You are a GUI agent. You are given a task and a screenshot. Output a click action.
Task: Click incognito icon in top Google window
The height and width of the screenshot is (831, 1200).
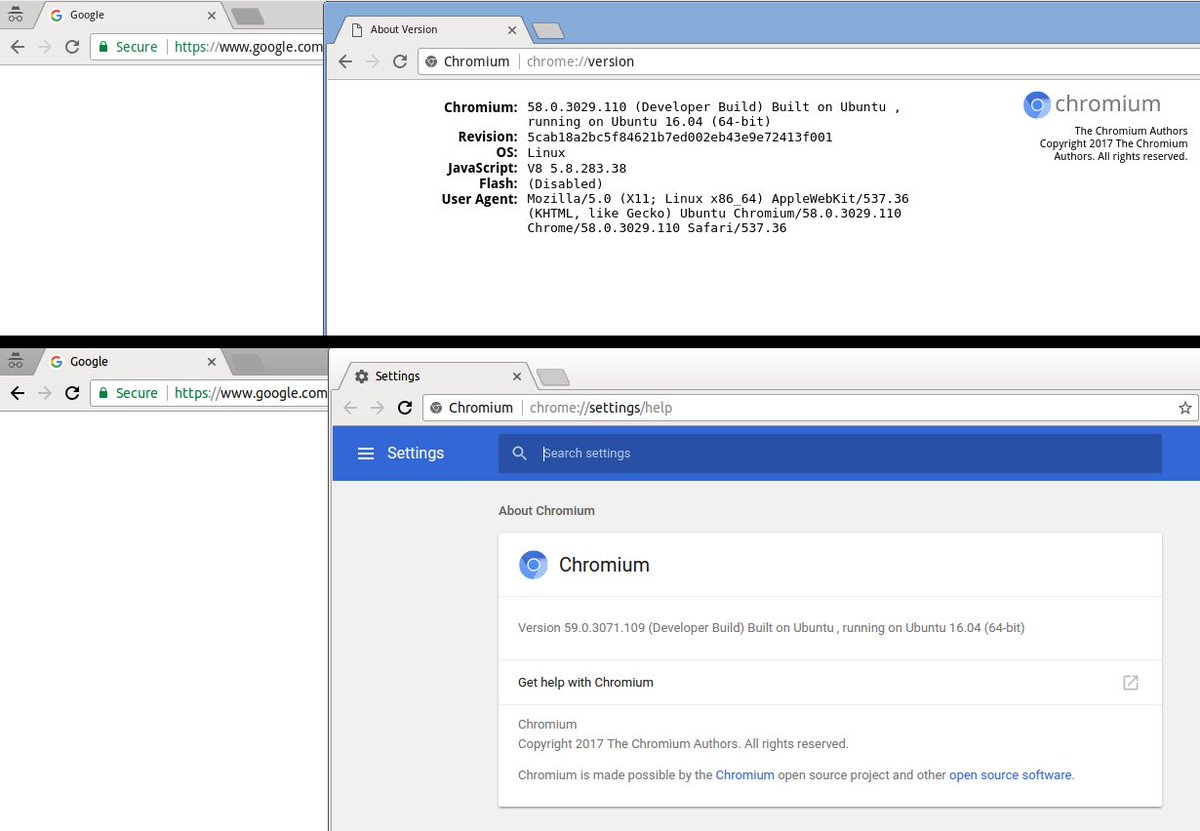(x=15, y=15)
